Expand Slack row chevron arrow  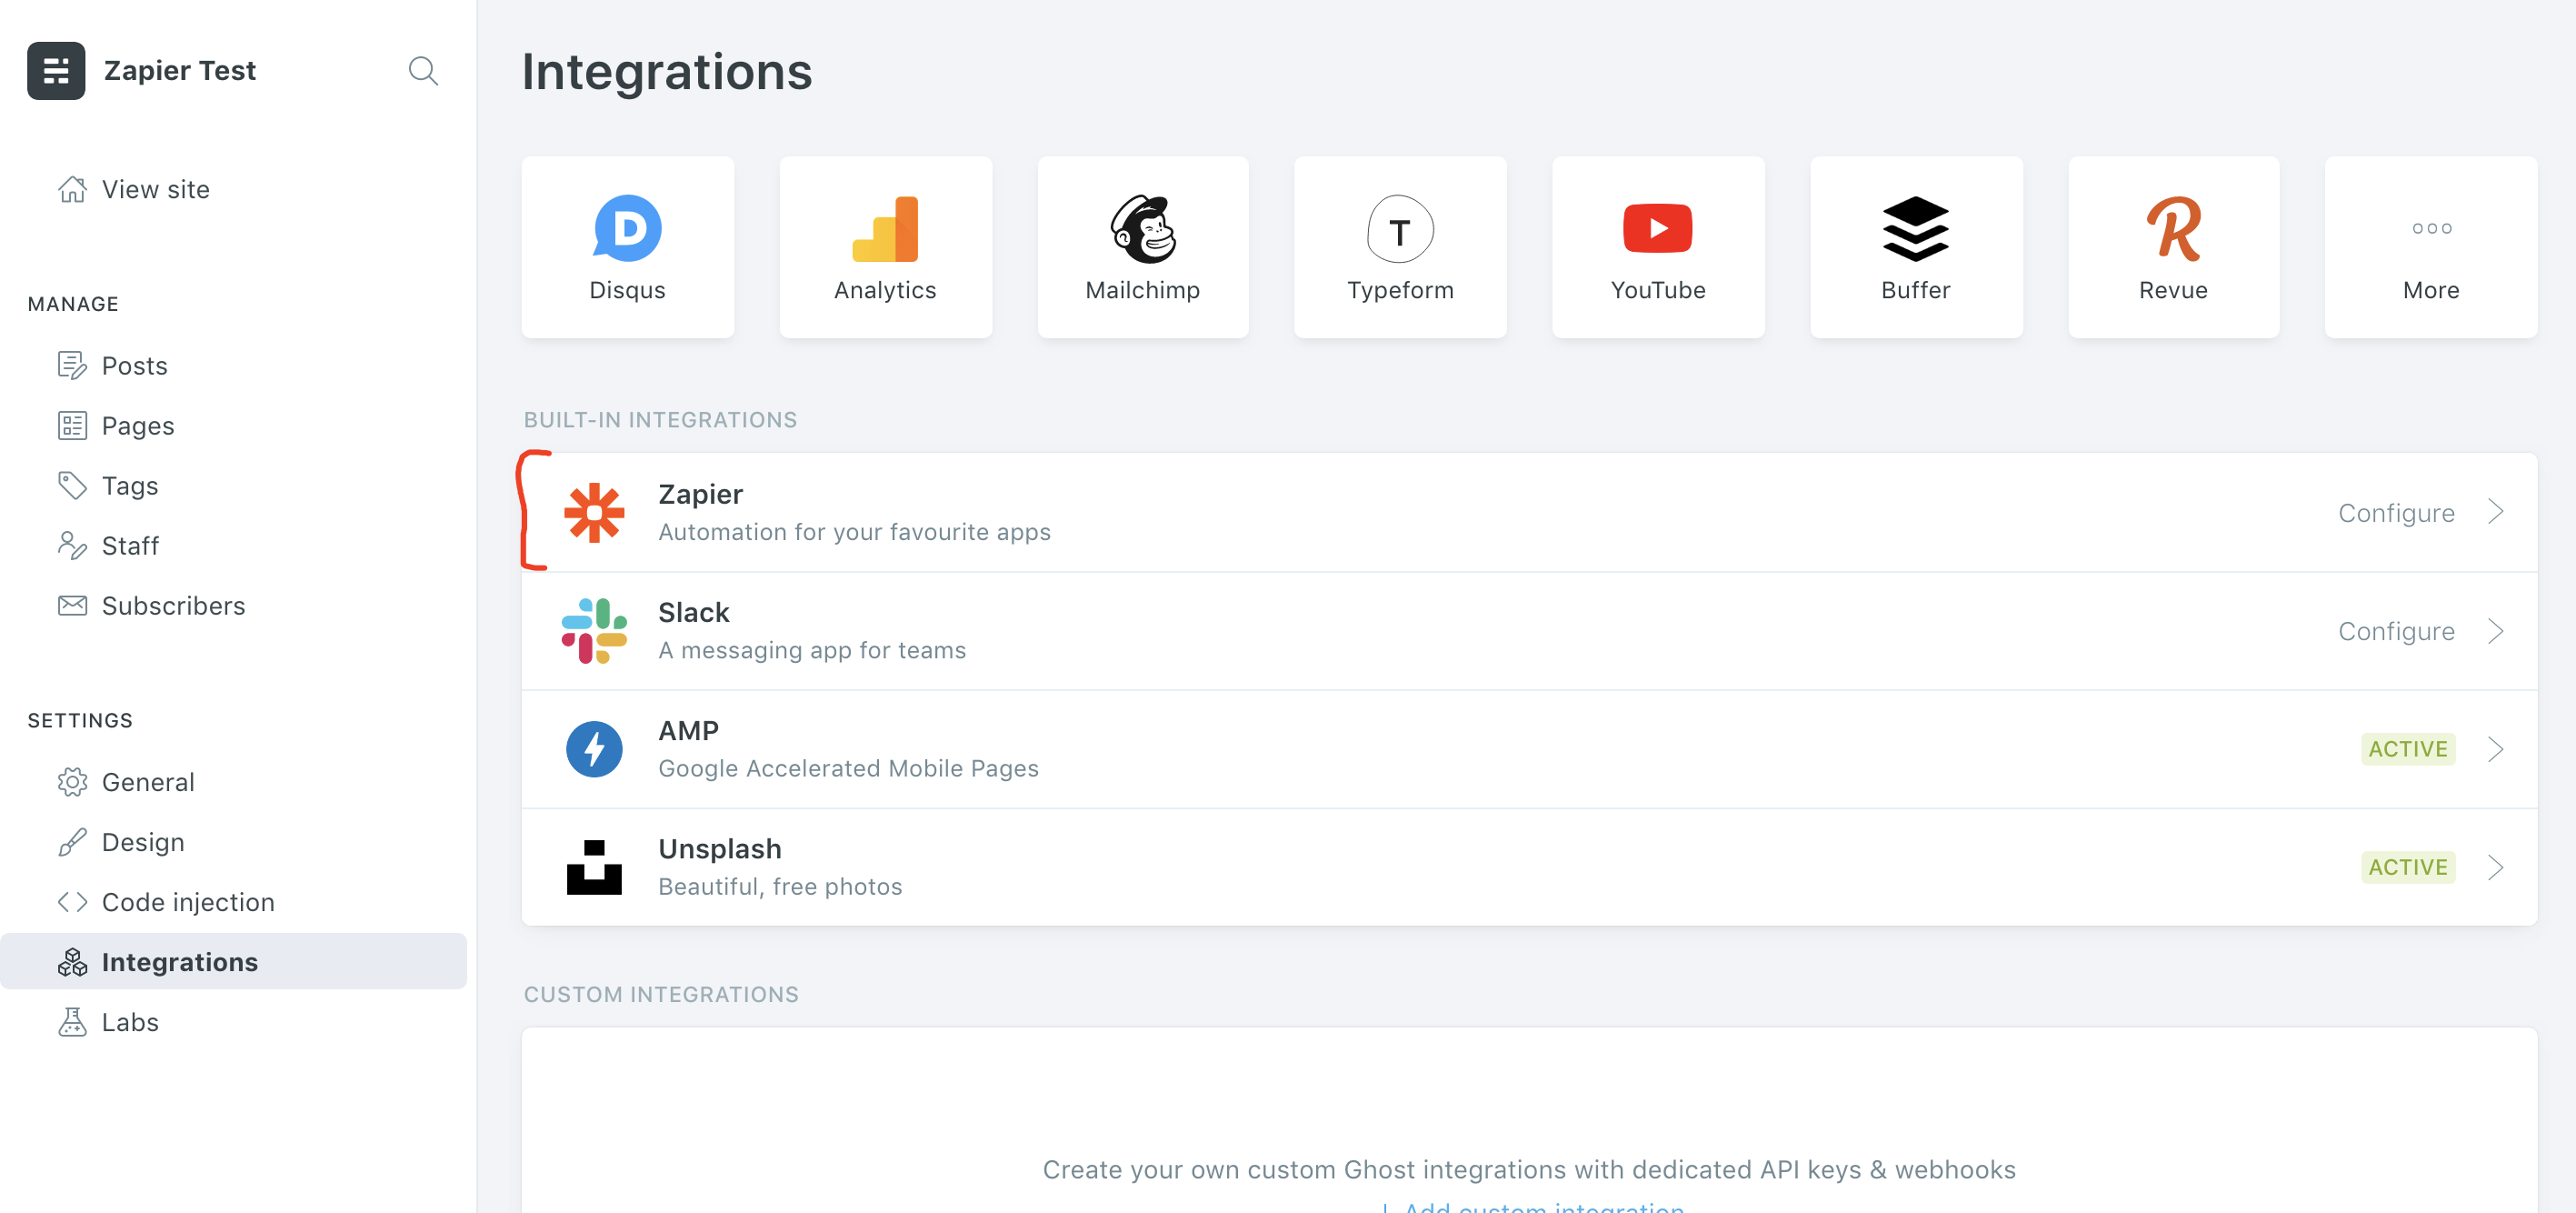point(2495,630)
